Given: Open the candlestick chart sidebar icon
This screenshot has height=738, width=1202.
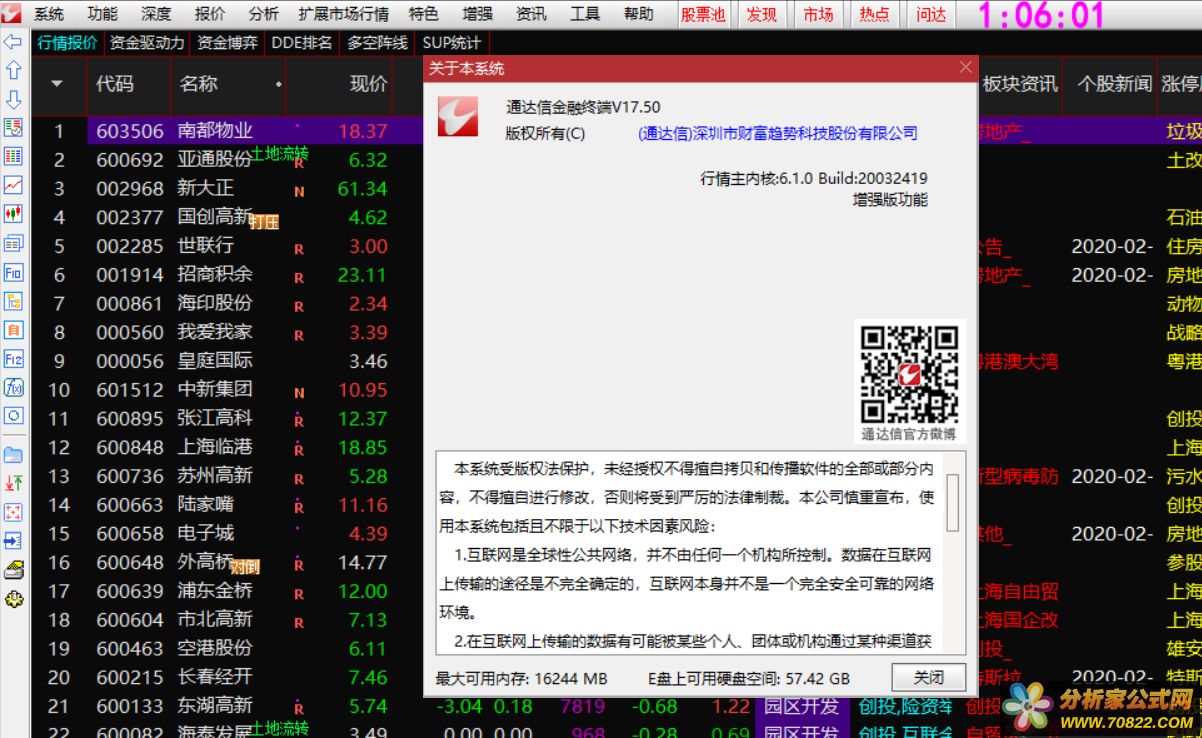Looking at the screenshot, I should (x=13, y=214).
